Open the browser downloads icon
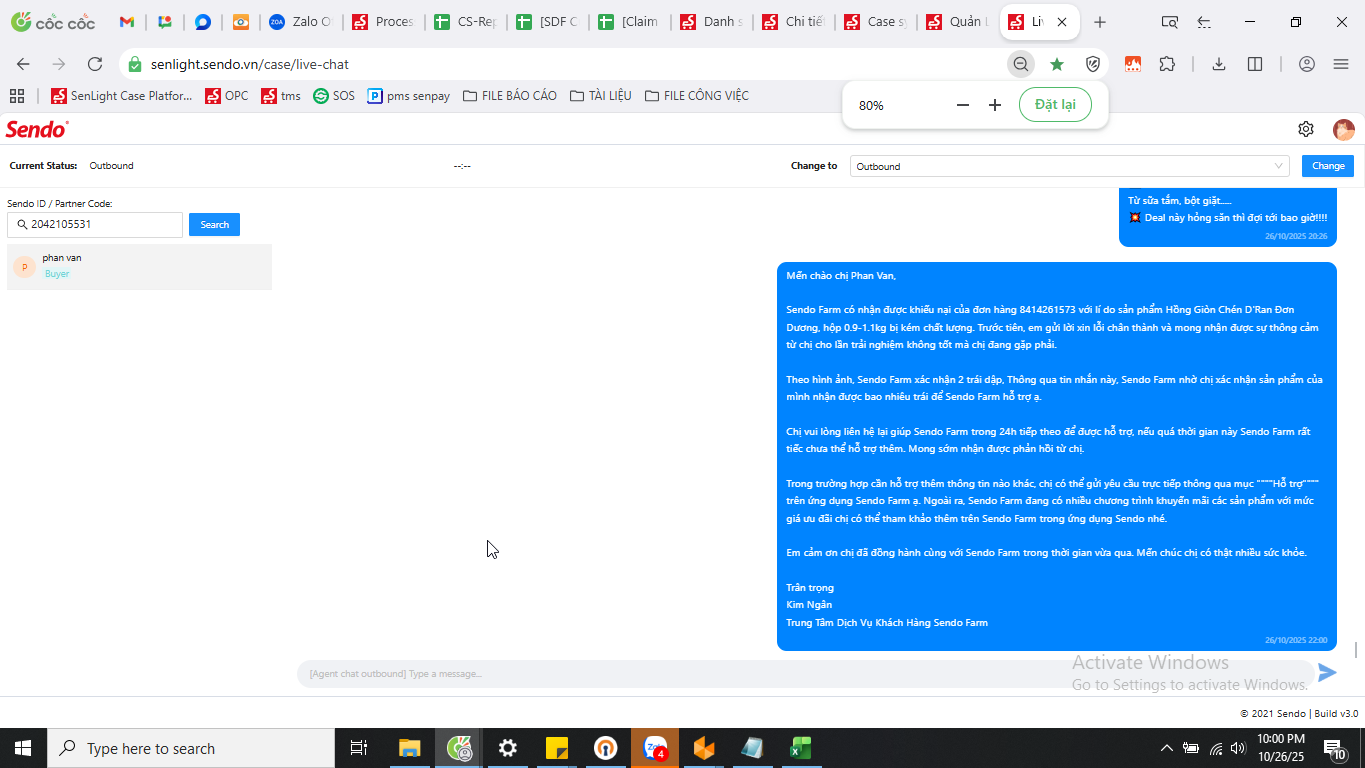 coord(1219,64)
